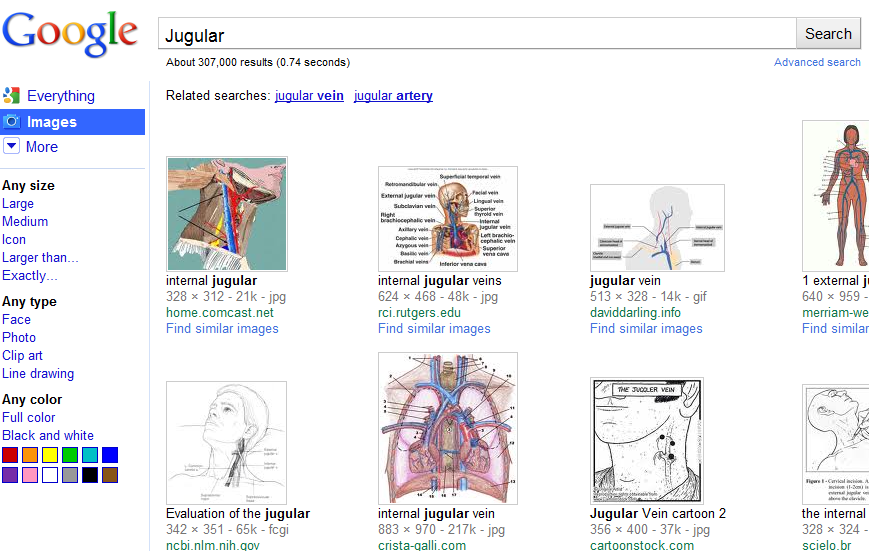The image size is (869, 551).
Task: Click the cartoonstock.com source text
Action: (x=642, y=545)
